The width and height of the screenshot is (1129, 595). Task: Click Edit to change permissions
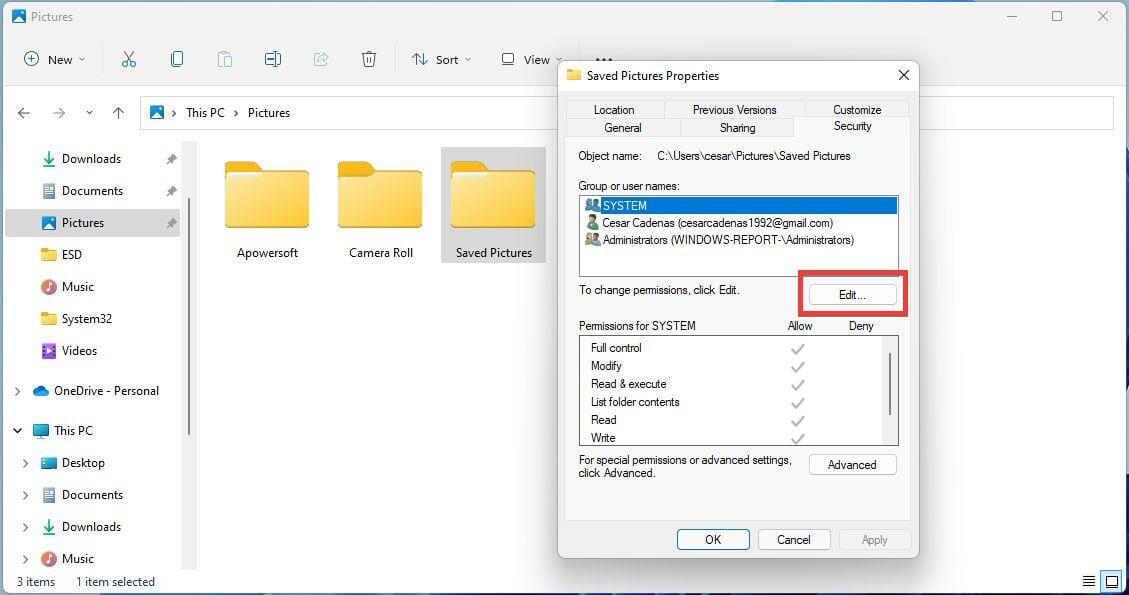[x=853, y=295]
